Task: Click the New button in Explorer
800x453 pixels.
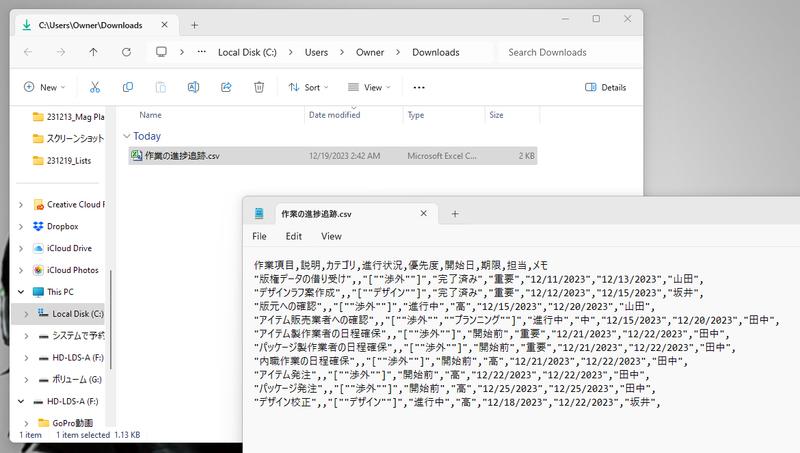Action: point(42,87)
